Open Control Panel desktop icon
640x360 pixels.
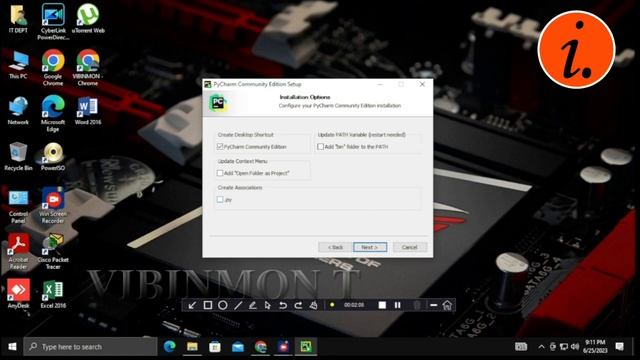(x=18, y=206)
